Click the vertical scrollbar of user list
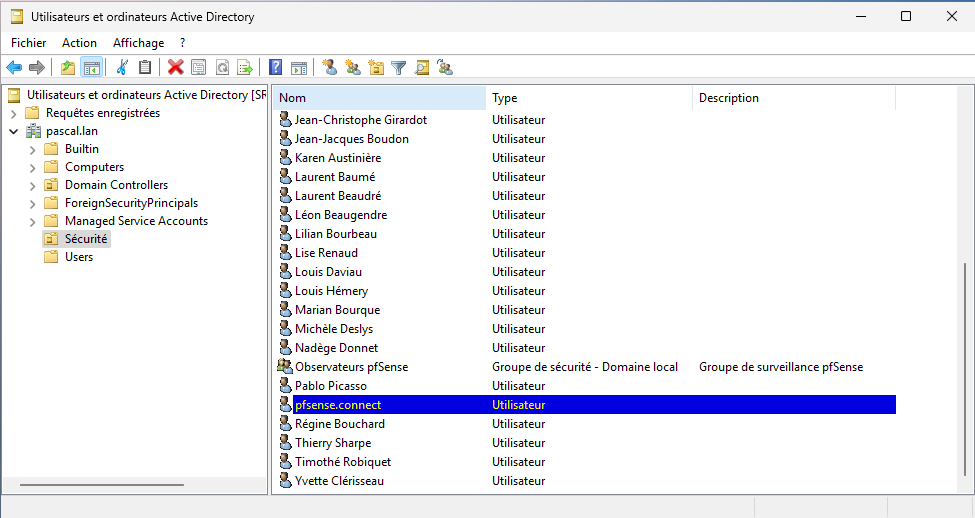The height and width of the screenshot is (518, 975). point(965,368)
